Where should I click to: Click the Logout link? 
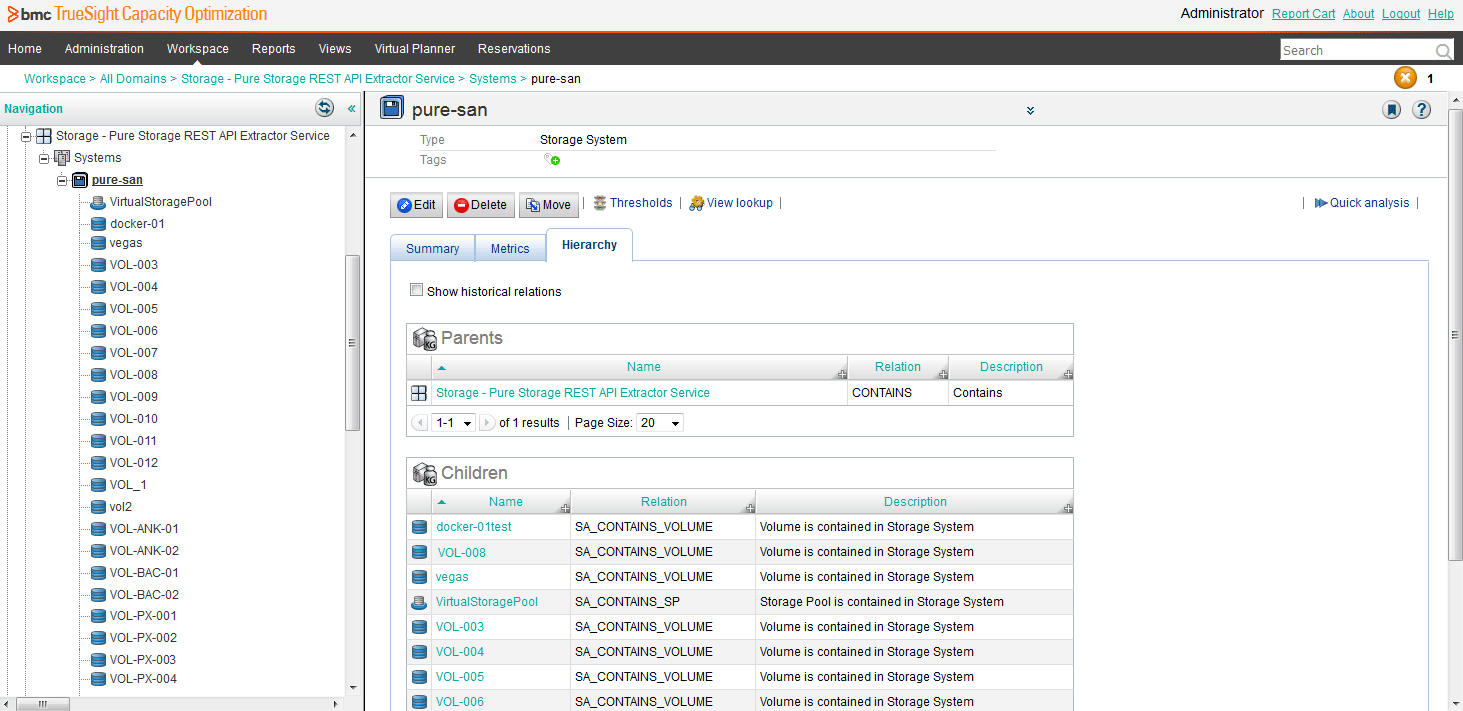tap(1401, 14)
